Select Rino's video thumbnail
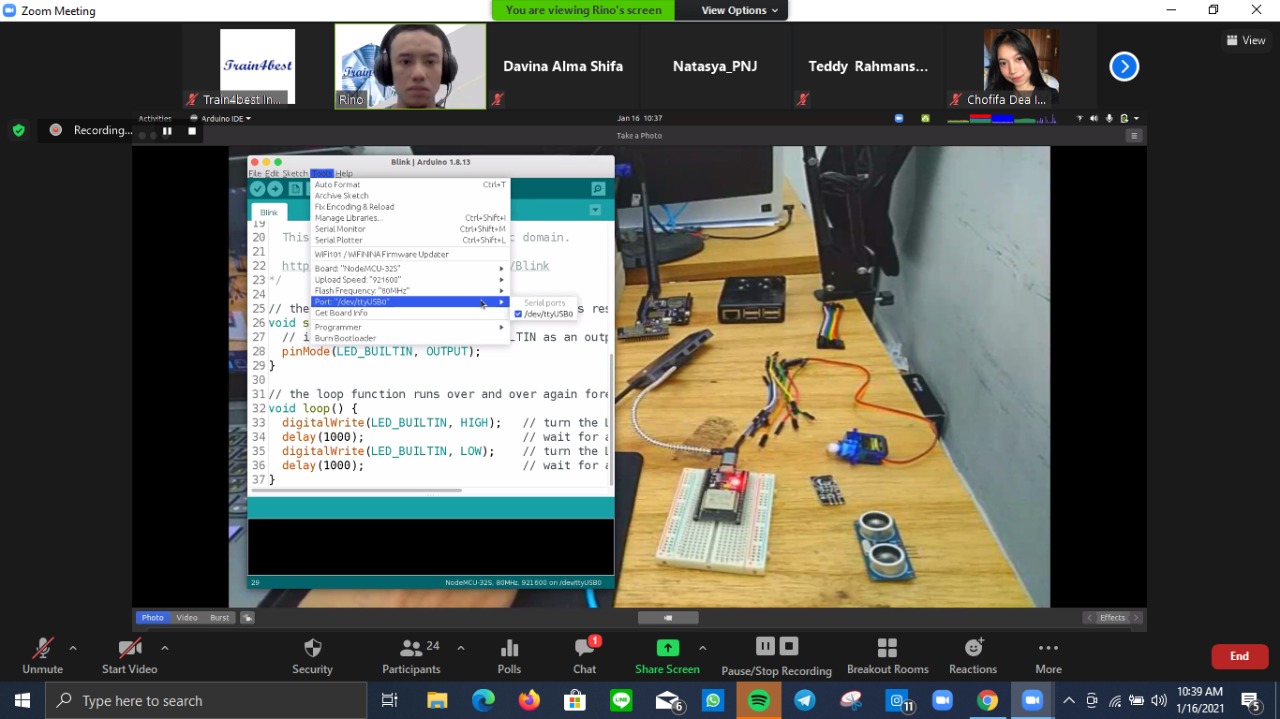 tap(410, 66)
